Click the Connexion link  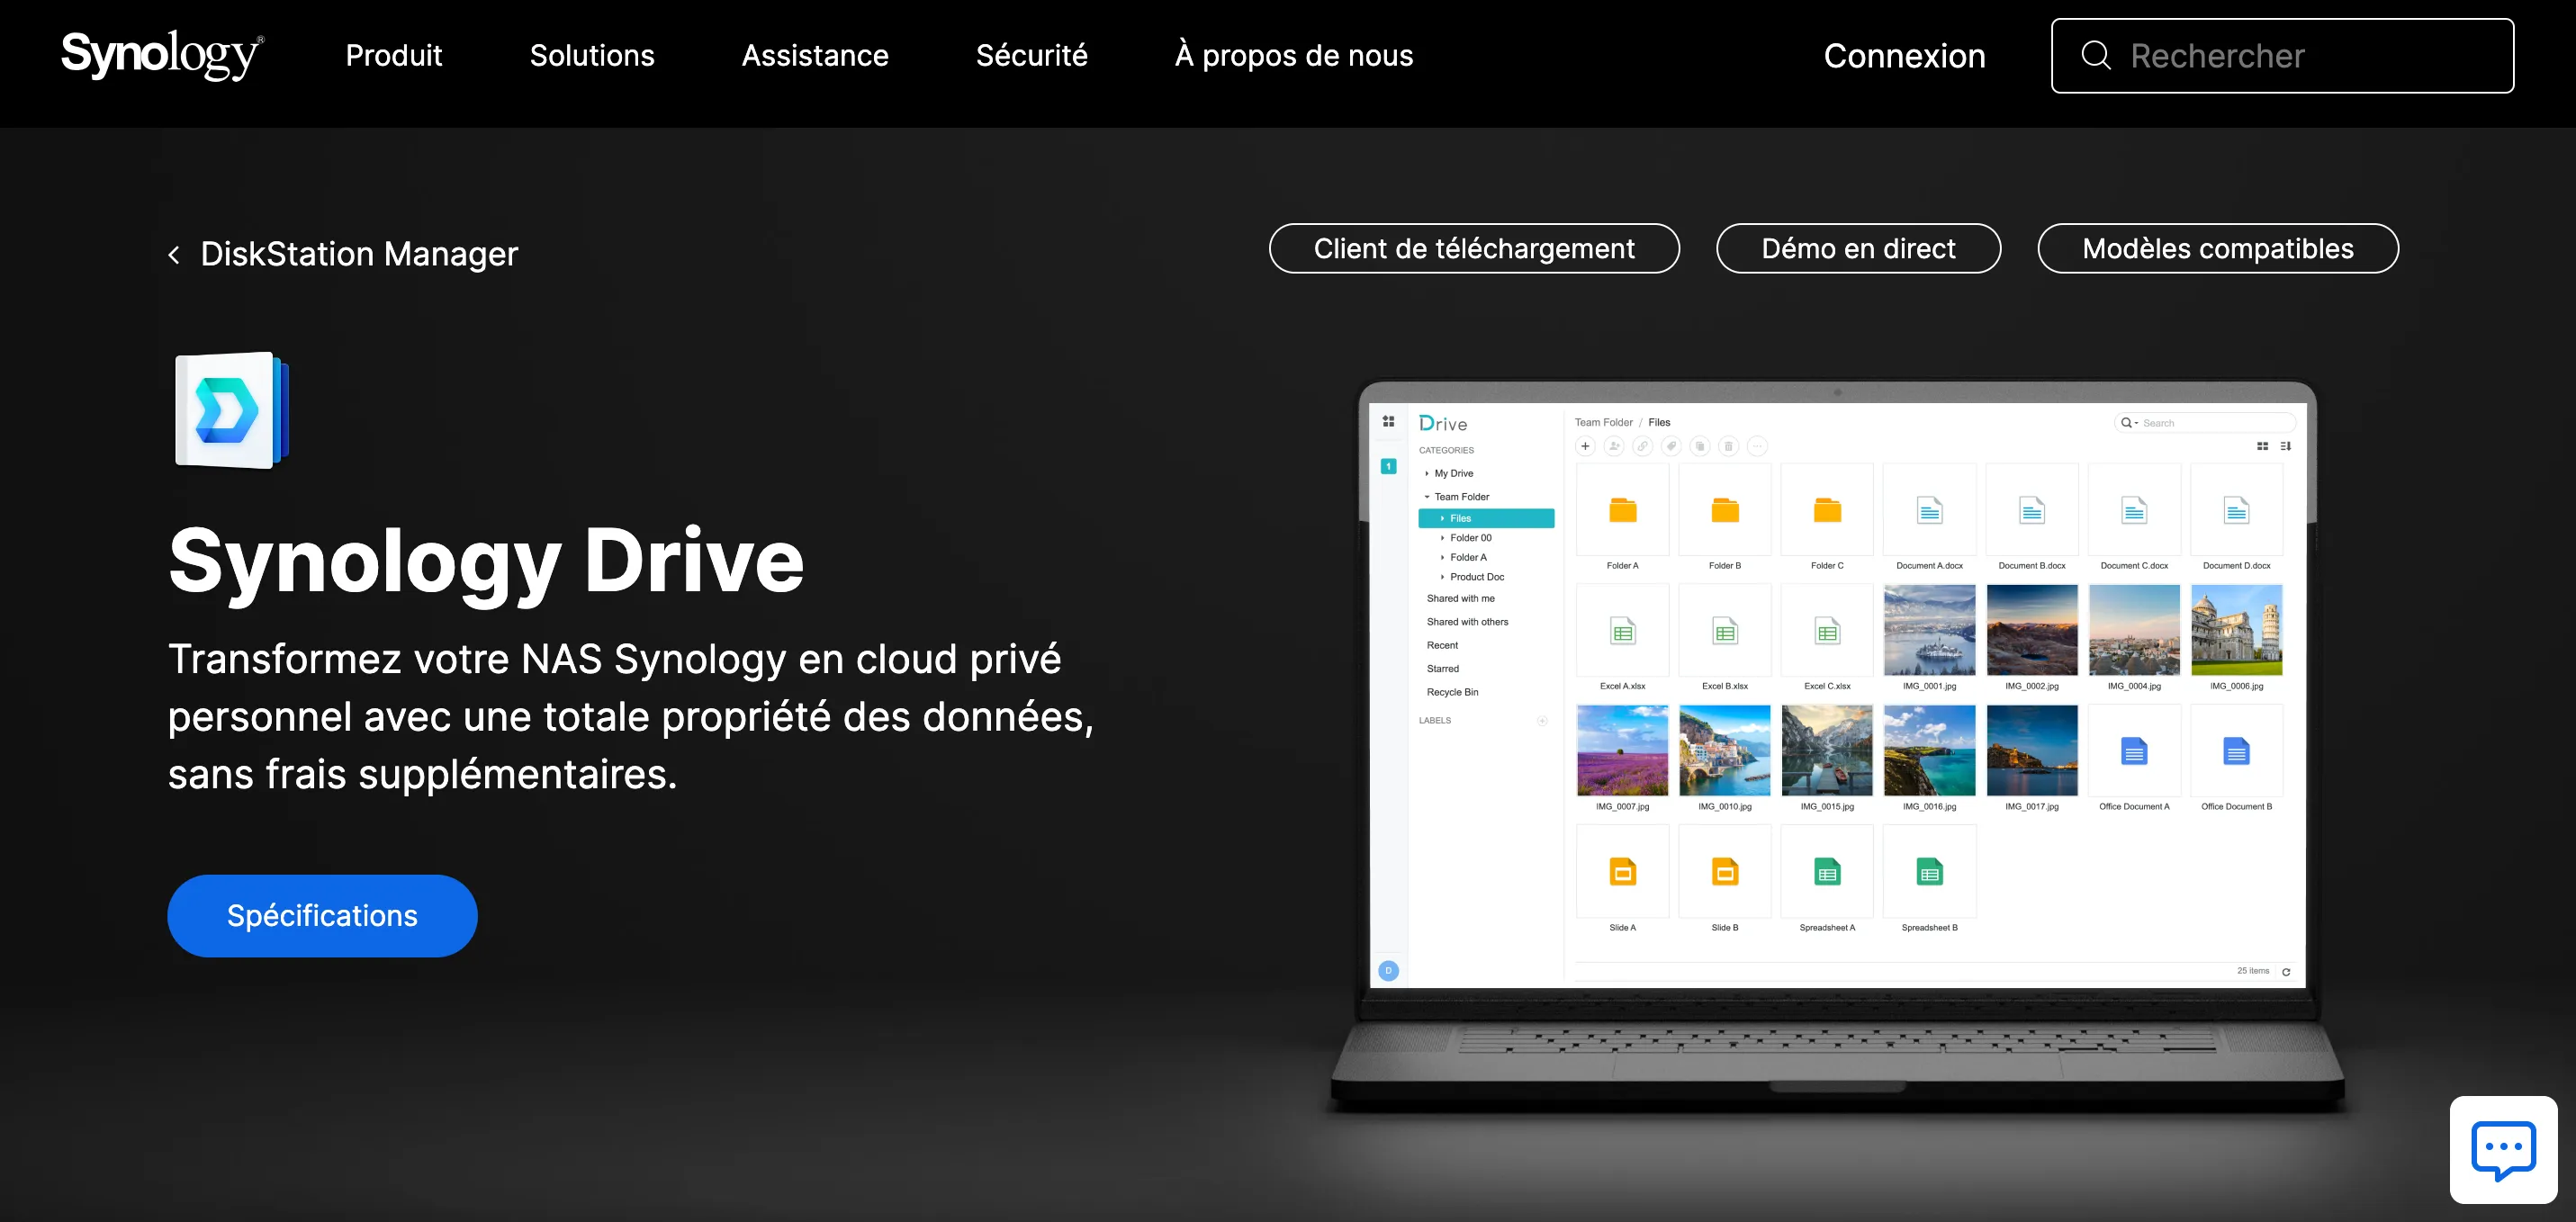pos(1904,56)
